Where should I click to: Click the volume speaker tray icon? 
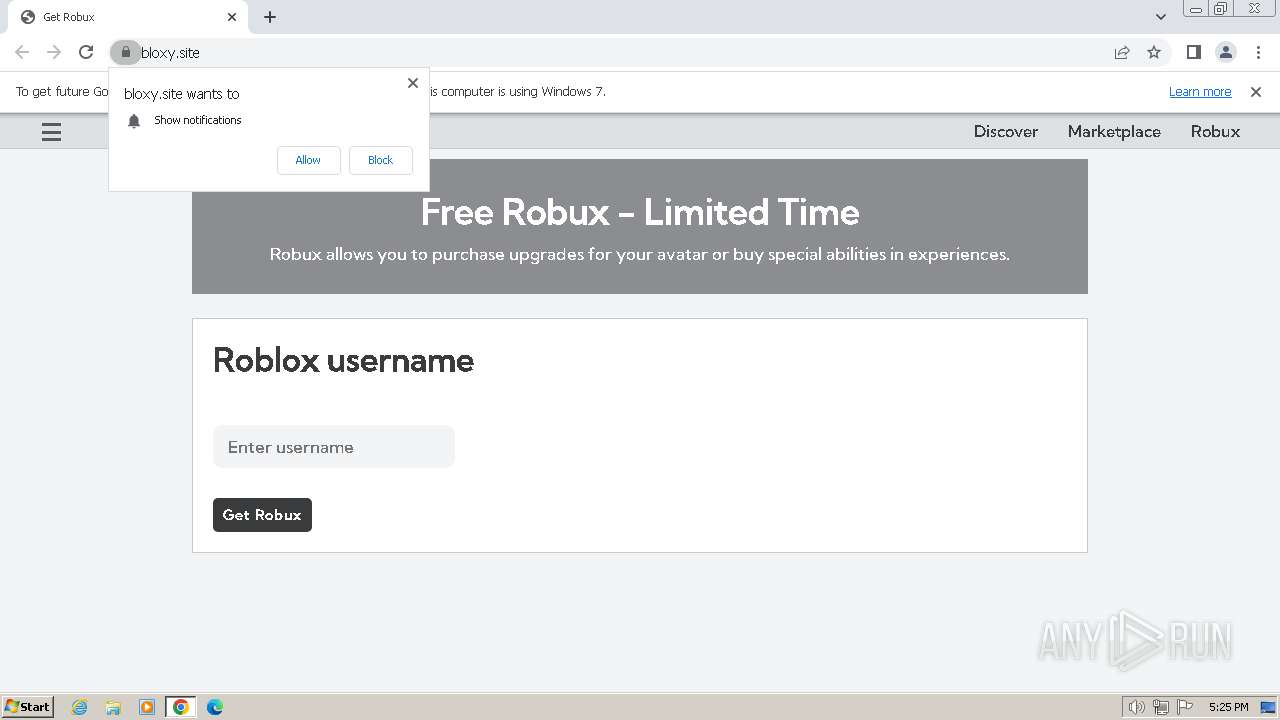point(1137,707)
